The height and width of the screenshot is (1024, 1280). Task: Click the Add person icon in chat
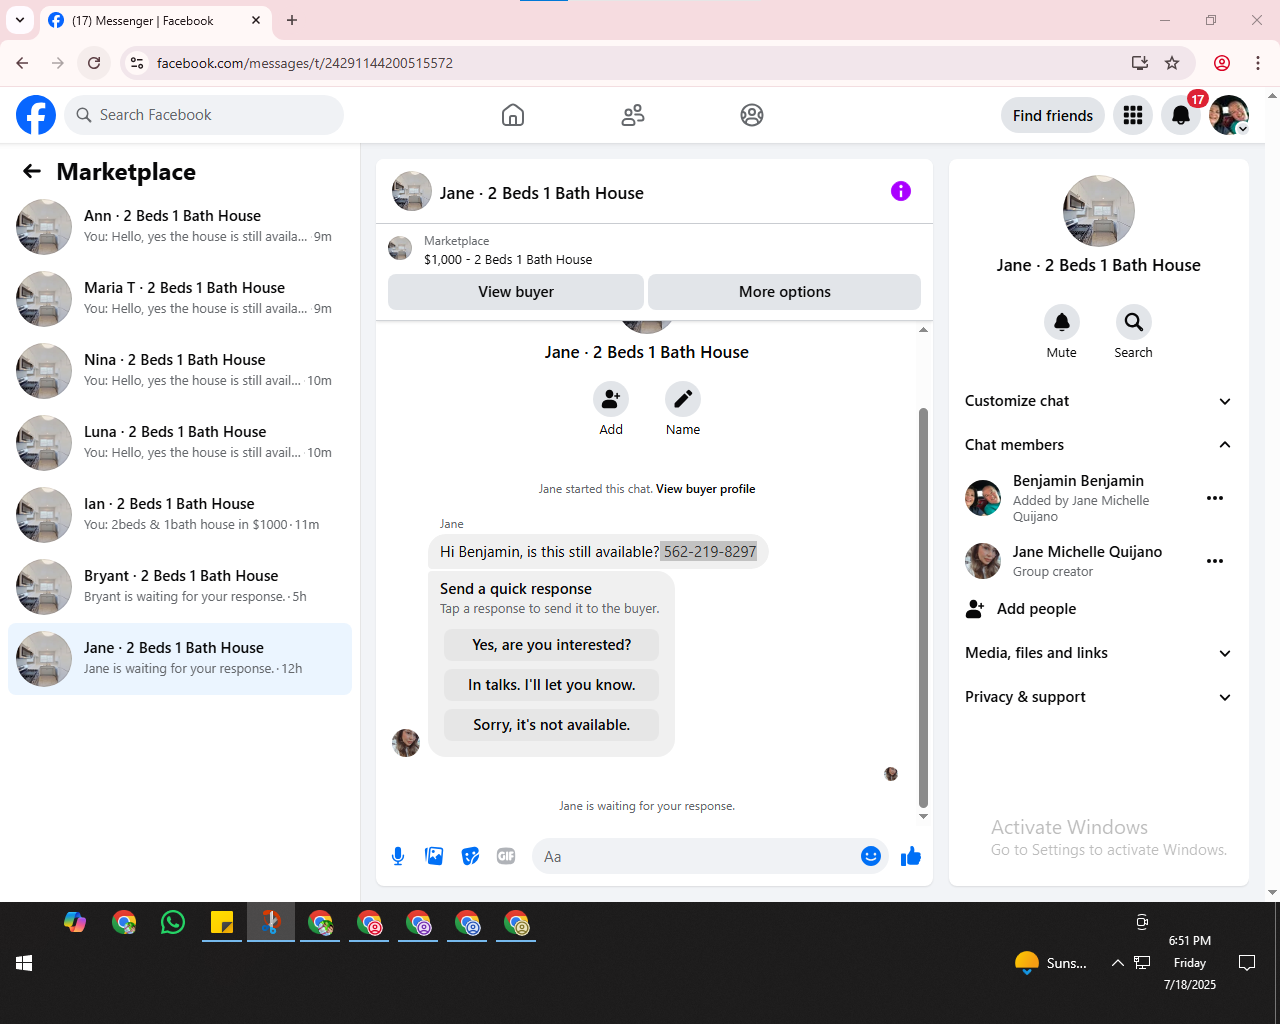click(611, 399)
